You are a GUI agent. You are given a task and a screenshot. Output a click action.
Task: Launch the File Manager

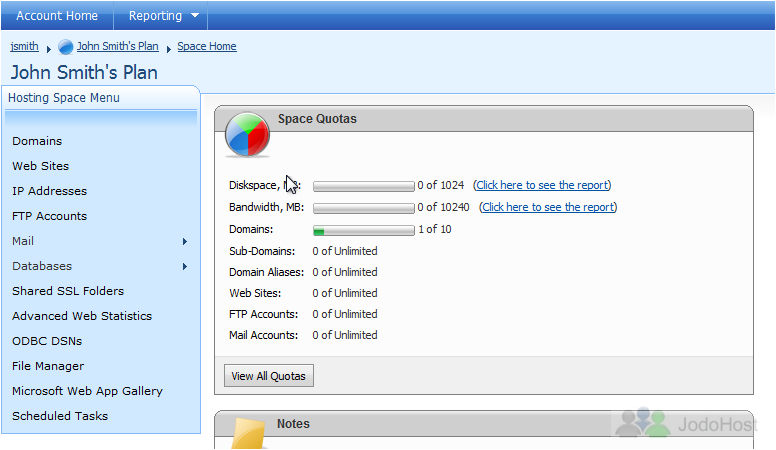pyautogui.click(x=48, y=366)
